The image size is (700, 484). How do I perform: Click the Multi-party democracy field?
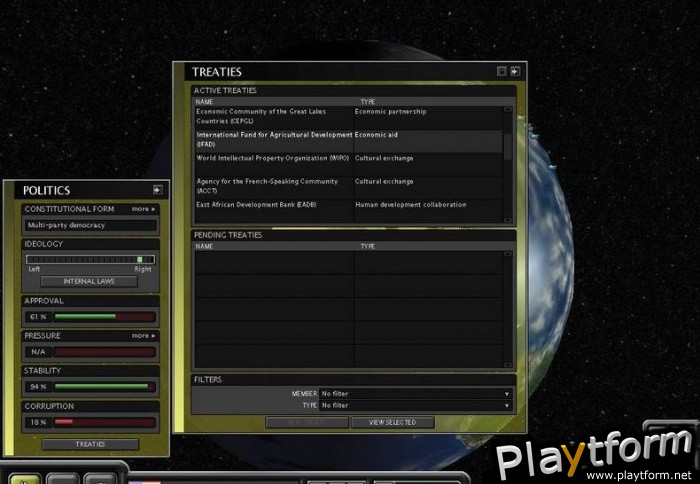(91, 225)
